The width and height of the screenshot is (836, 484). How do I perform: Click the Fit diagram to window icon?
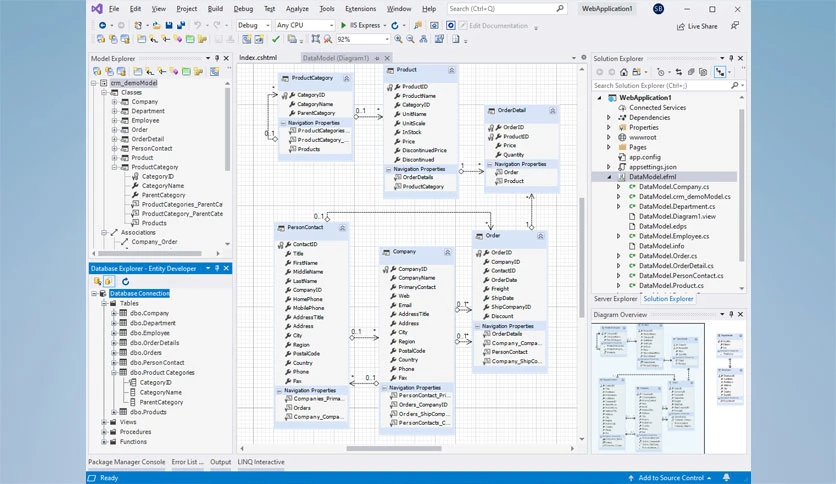click(316, 39)
